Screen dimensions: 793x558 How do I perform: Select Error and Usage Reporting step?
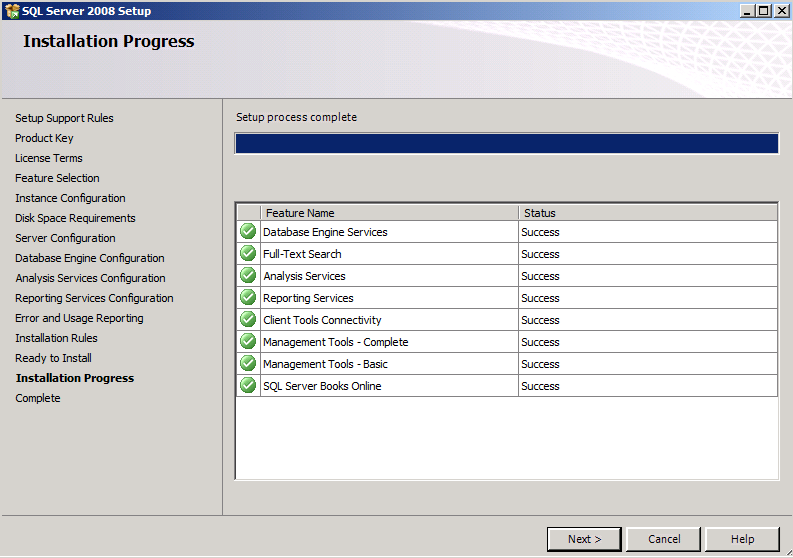point(79,318)
